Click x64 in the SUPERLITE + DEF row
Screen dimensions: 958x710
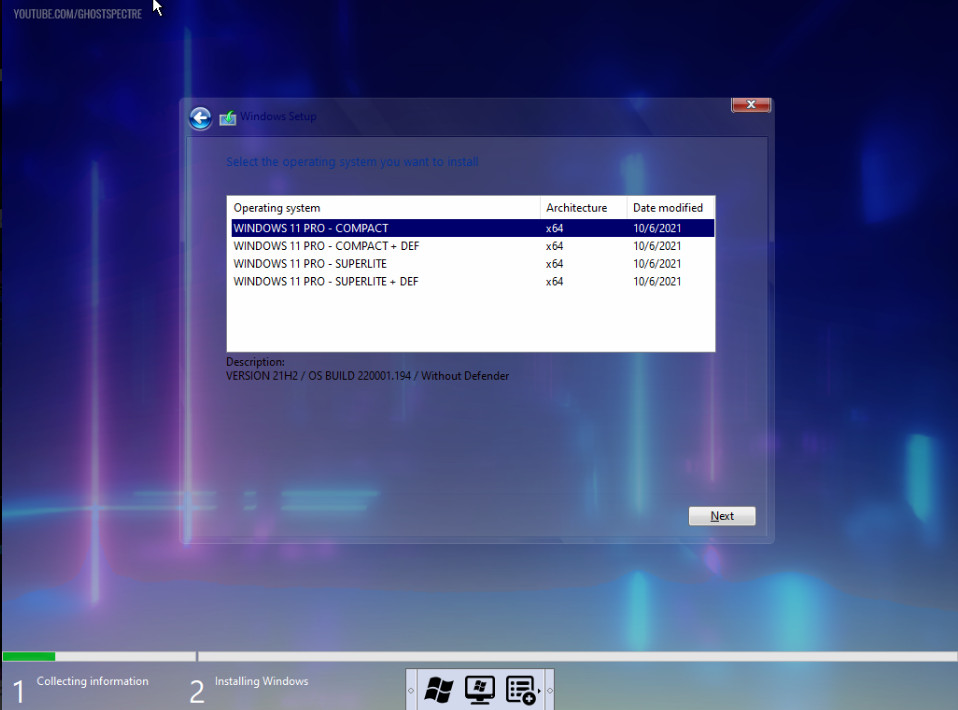554,282
